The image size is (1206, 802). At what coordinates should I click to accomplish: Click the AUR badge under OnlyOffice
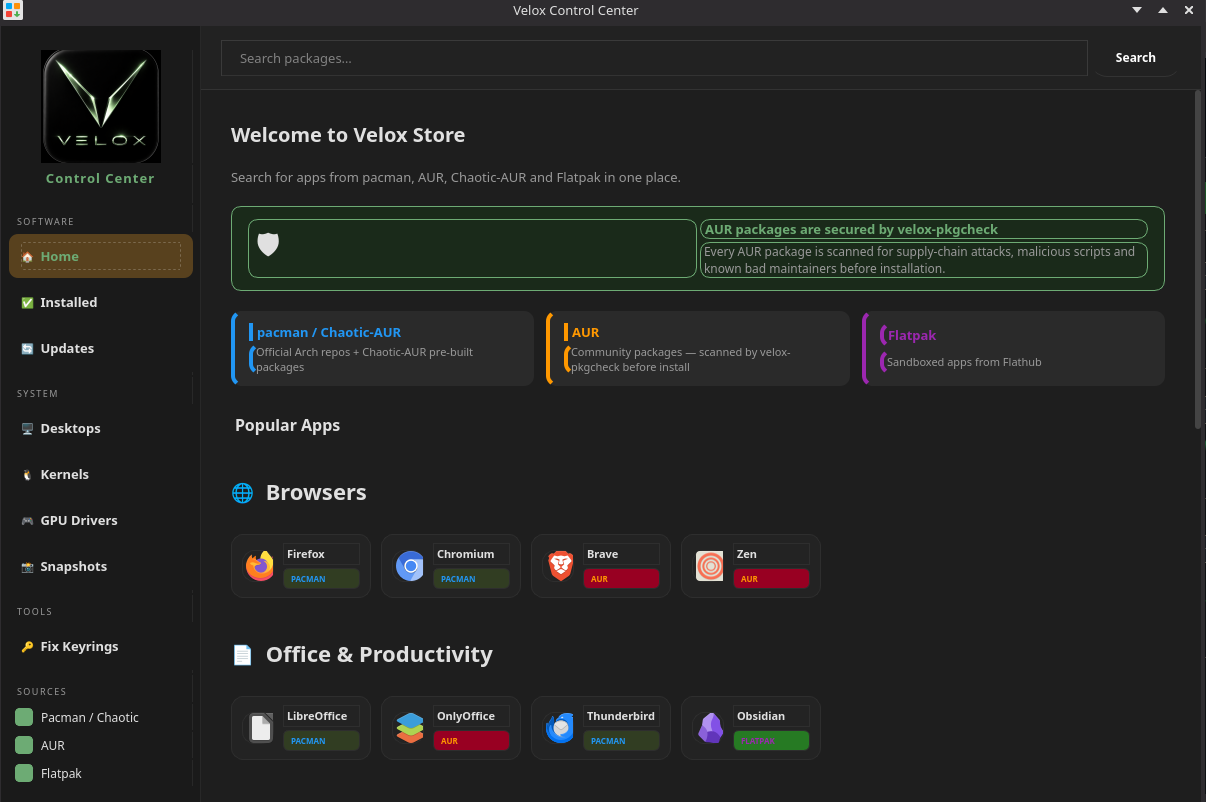tap(471, 741)
